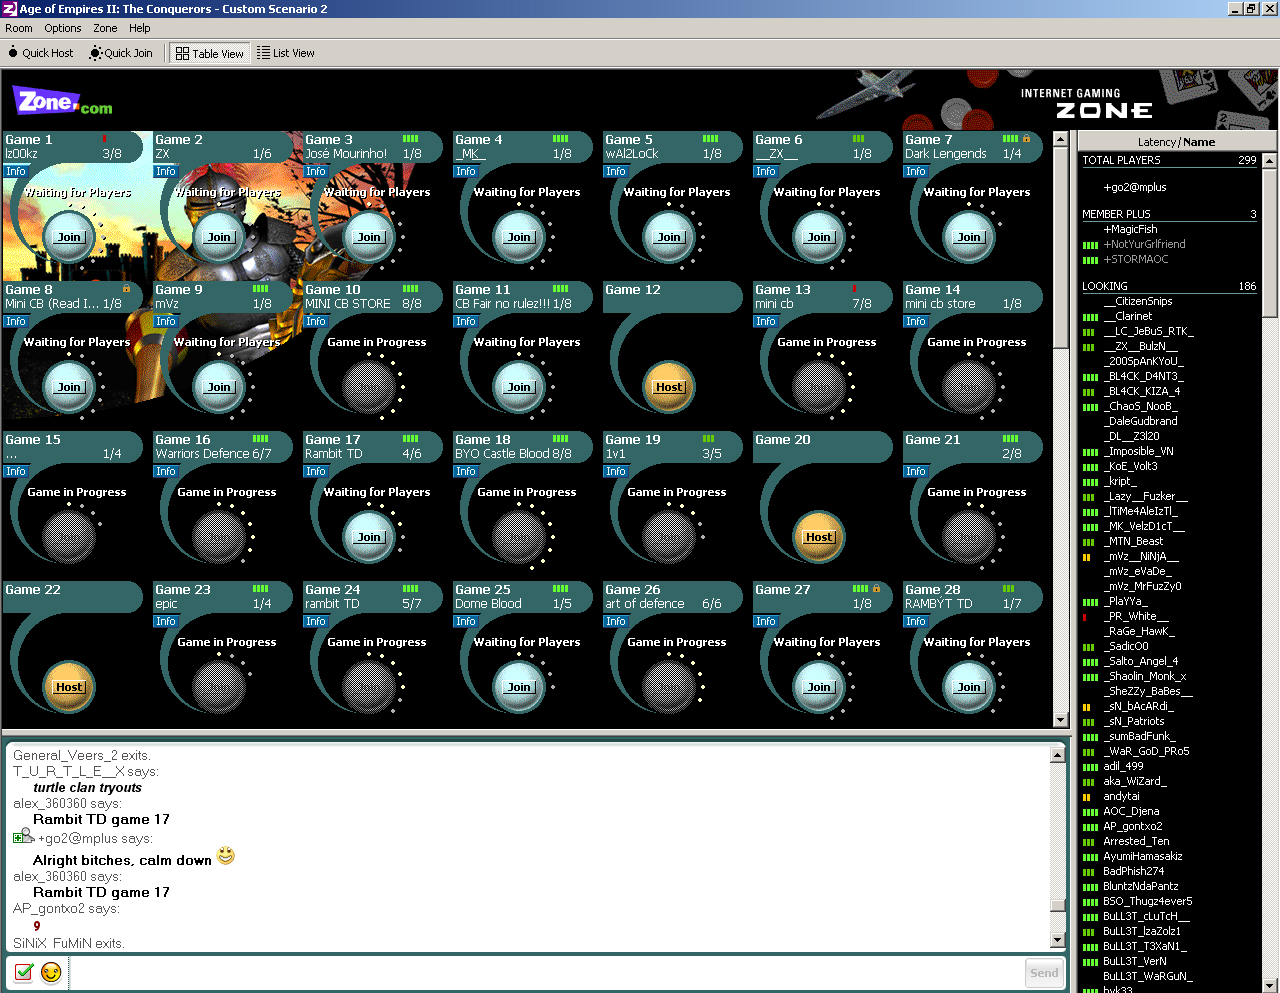This screenshot has height=993, width=1280.
Task: Join Game 17 Rambit TD
Action: pyautogui.click(x=369, y=537)
